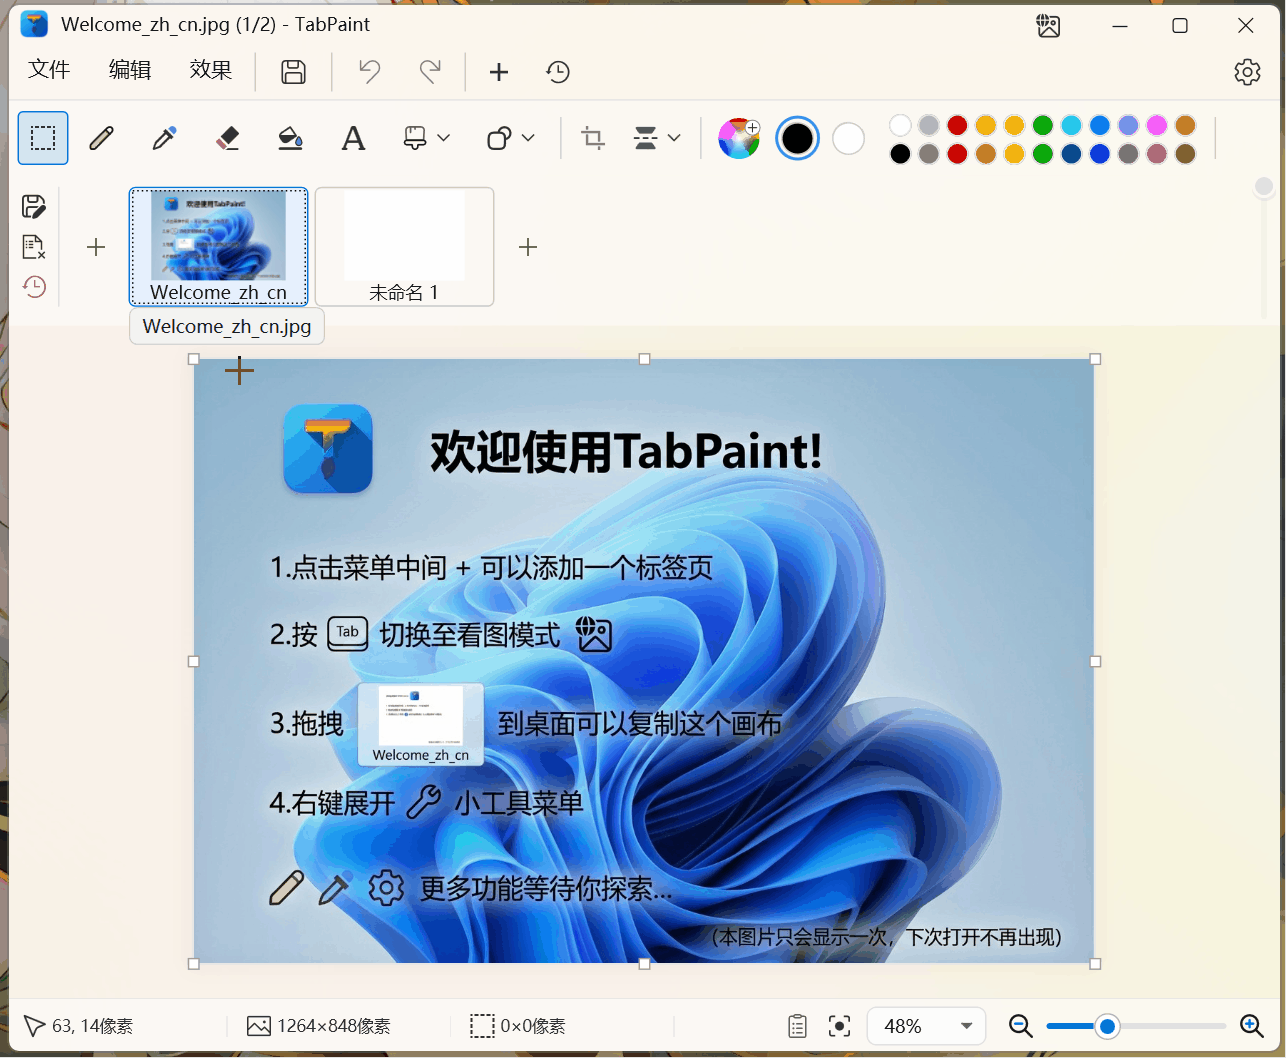
Task: Open the 文件 menu
Action: [x=49, y=70]
